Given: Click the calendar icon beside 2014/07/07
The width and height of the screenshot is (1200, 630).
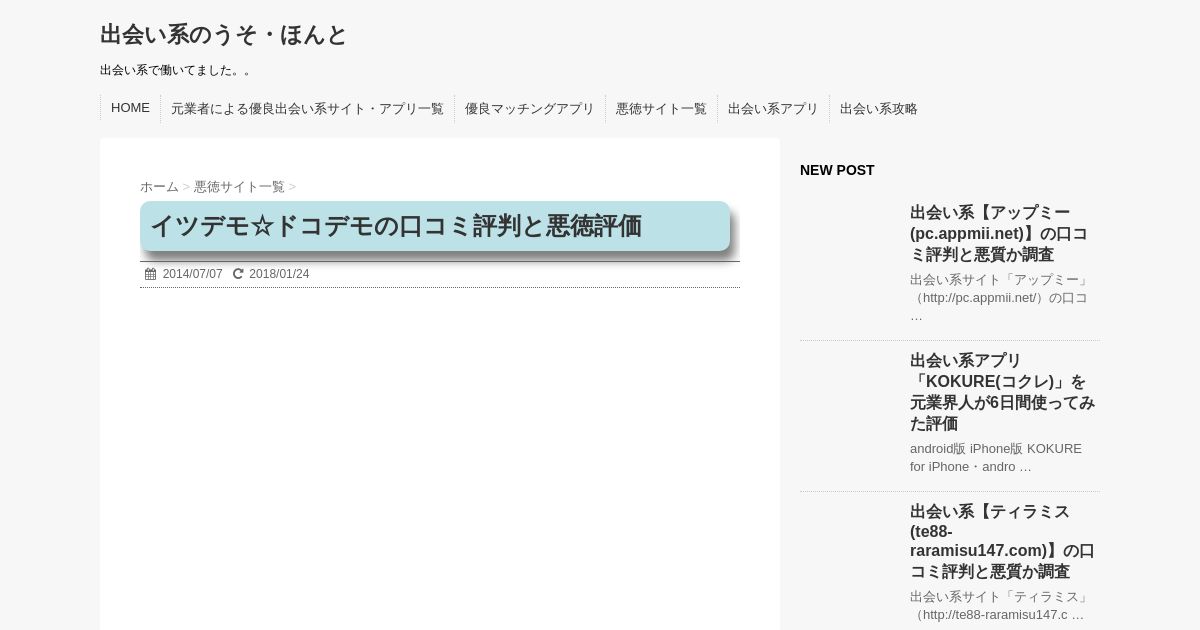Looking at the screenshot, I should 150,274.
